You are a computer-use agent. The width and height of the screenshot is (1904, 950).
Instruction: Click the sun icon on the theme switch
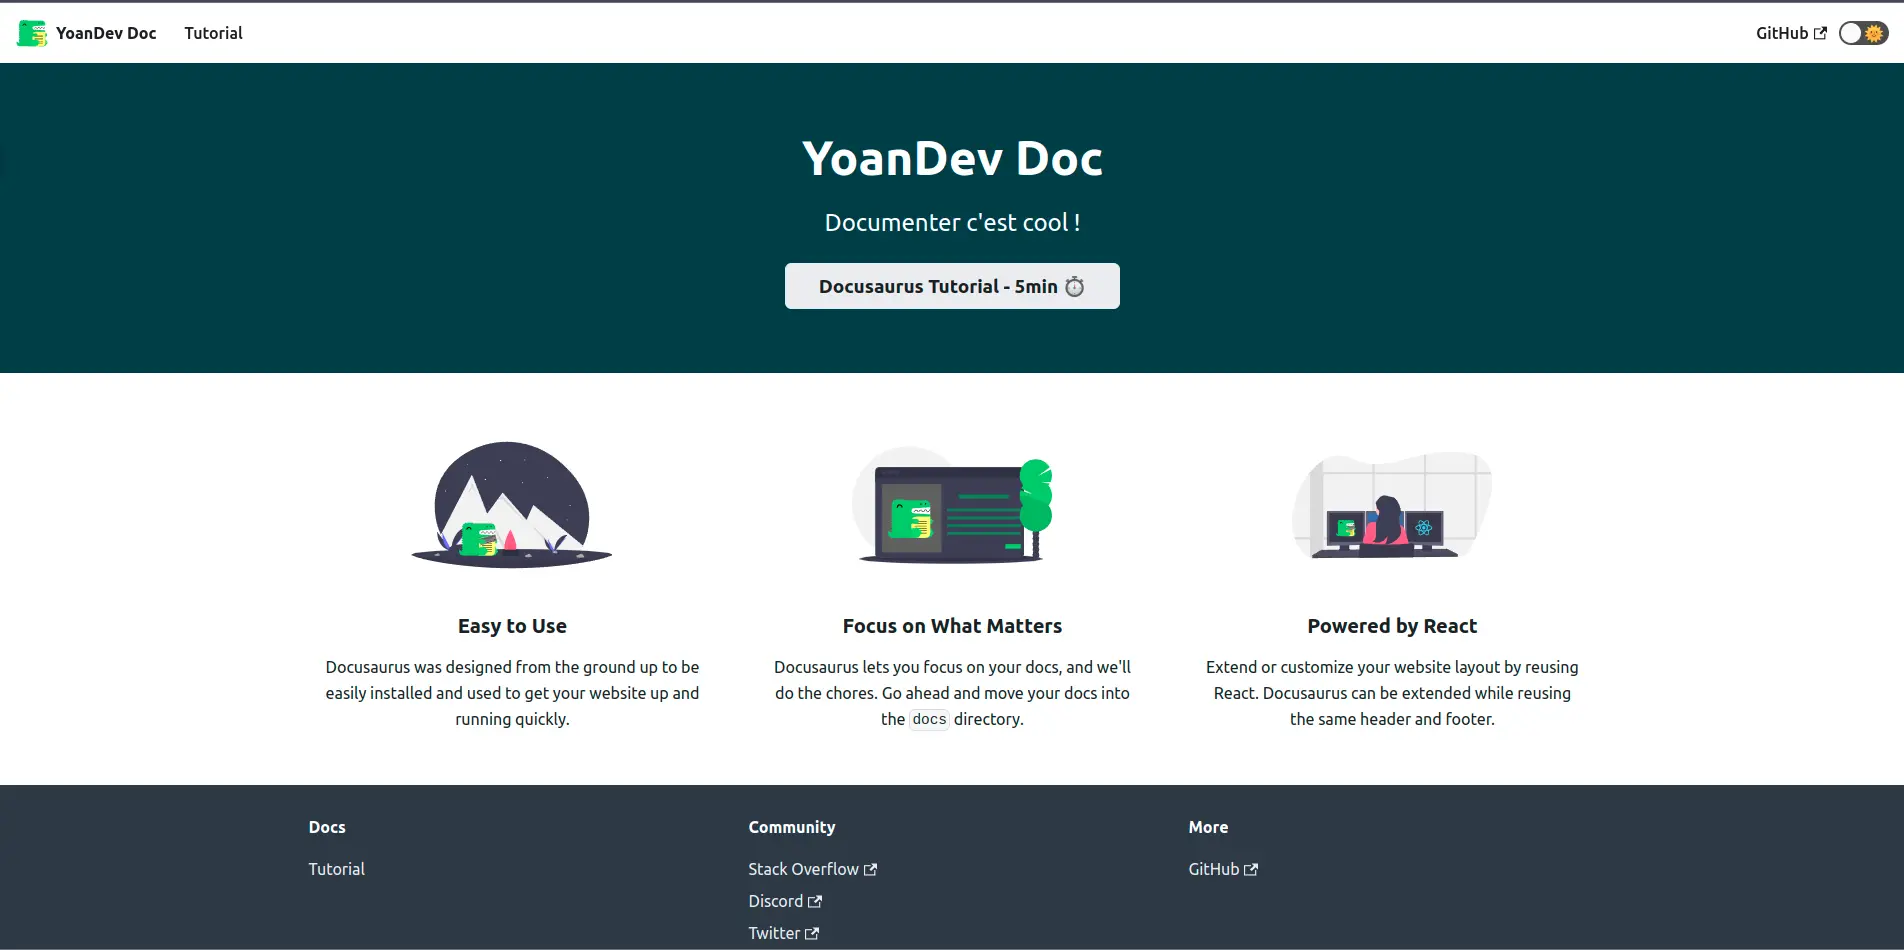(1873, 33)
